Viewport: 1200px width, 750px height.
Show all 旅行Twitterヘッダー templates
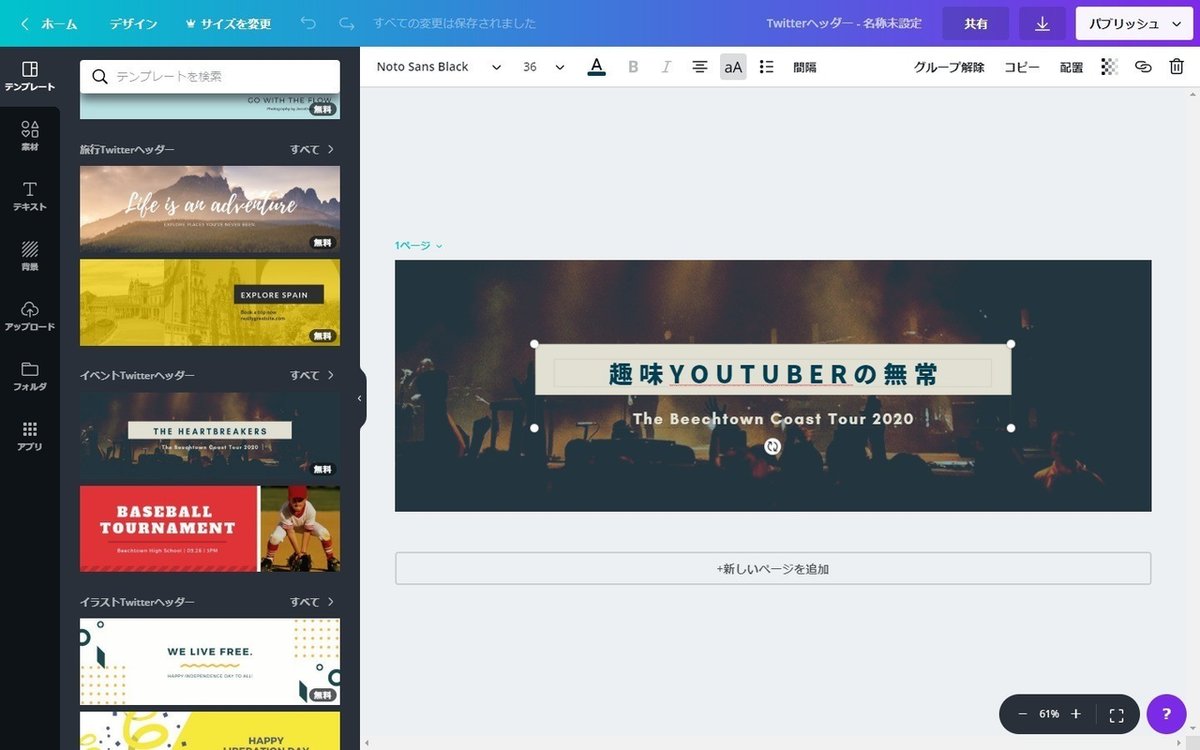click(x=312, y=149)
